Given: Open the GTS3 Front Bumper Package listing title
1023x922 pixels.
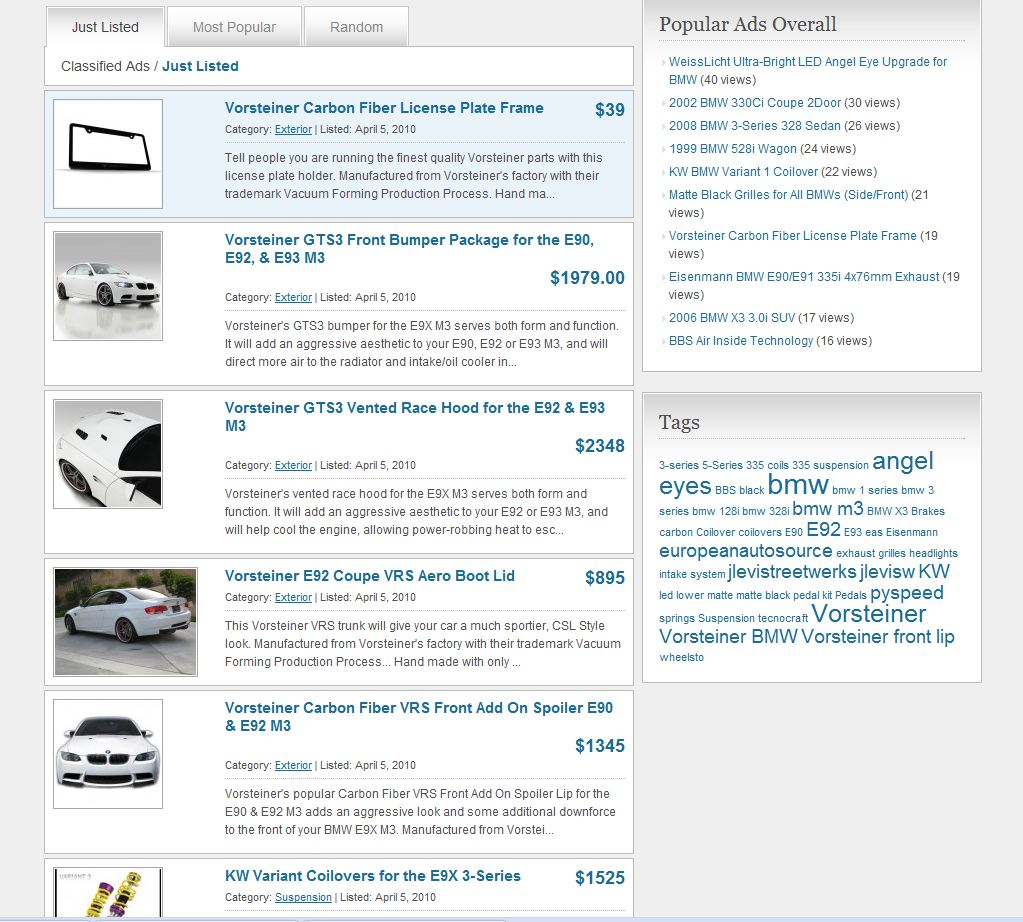Looking at the screenshot, I should pyautogui.click(x=409, y=249).
